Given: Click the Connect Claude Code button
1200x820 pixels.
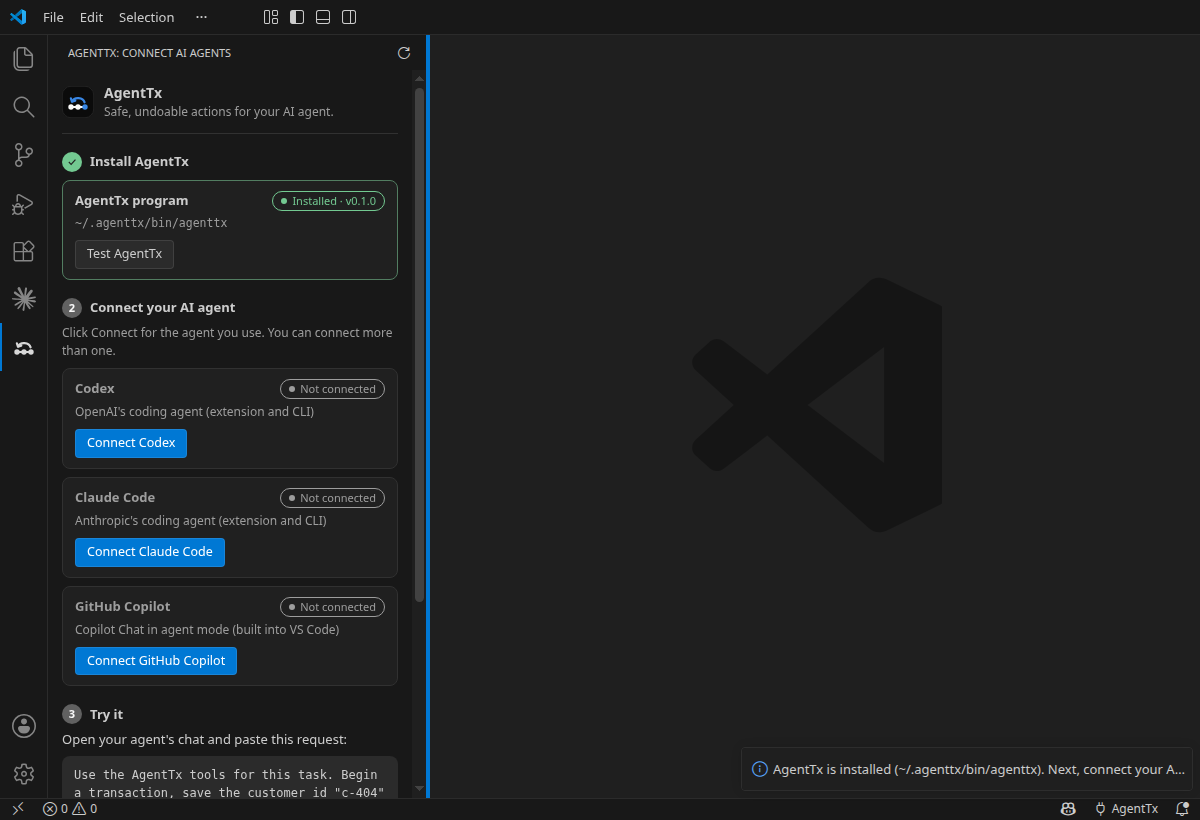Looking at the screenshot, I should coord(150,552).
